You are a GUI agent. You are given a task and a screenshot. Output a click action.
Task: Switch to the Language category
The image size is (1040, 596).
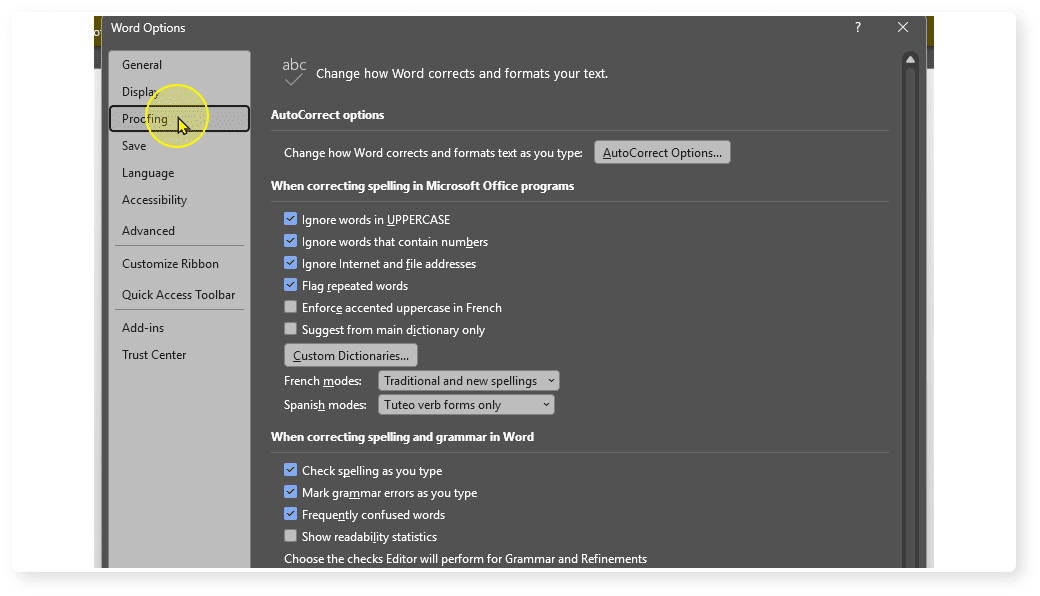(179, 173)
